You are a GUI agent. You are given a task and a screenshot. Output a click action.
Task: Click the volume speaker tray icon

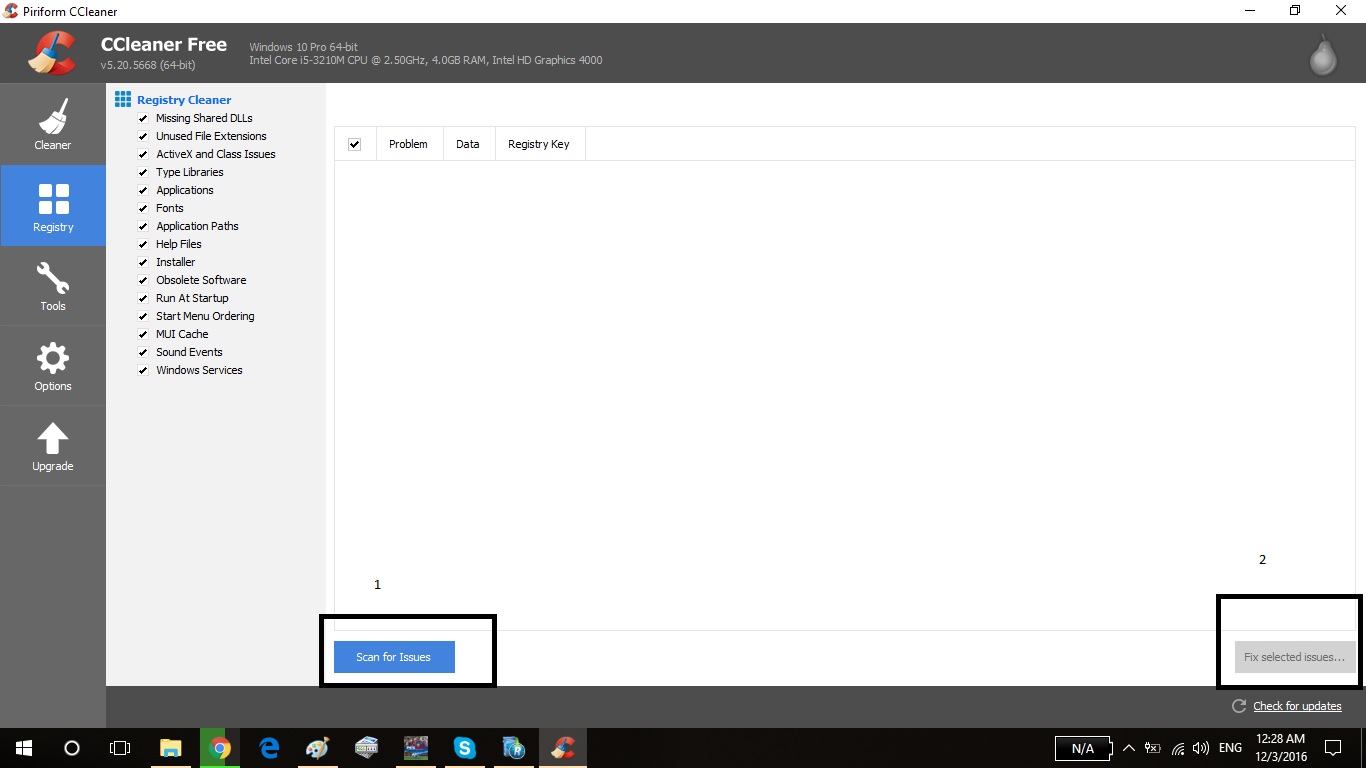[x=1201, y=748]
